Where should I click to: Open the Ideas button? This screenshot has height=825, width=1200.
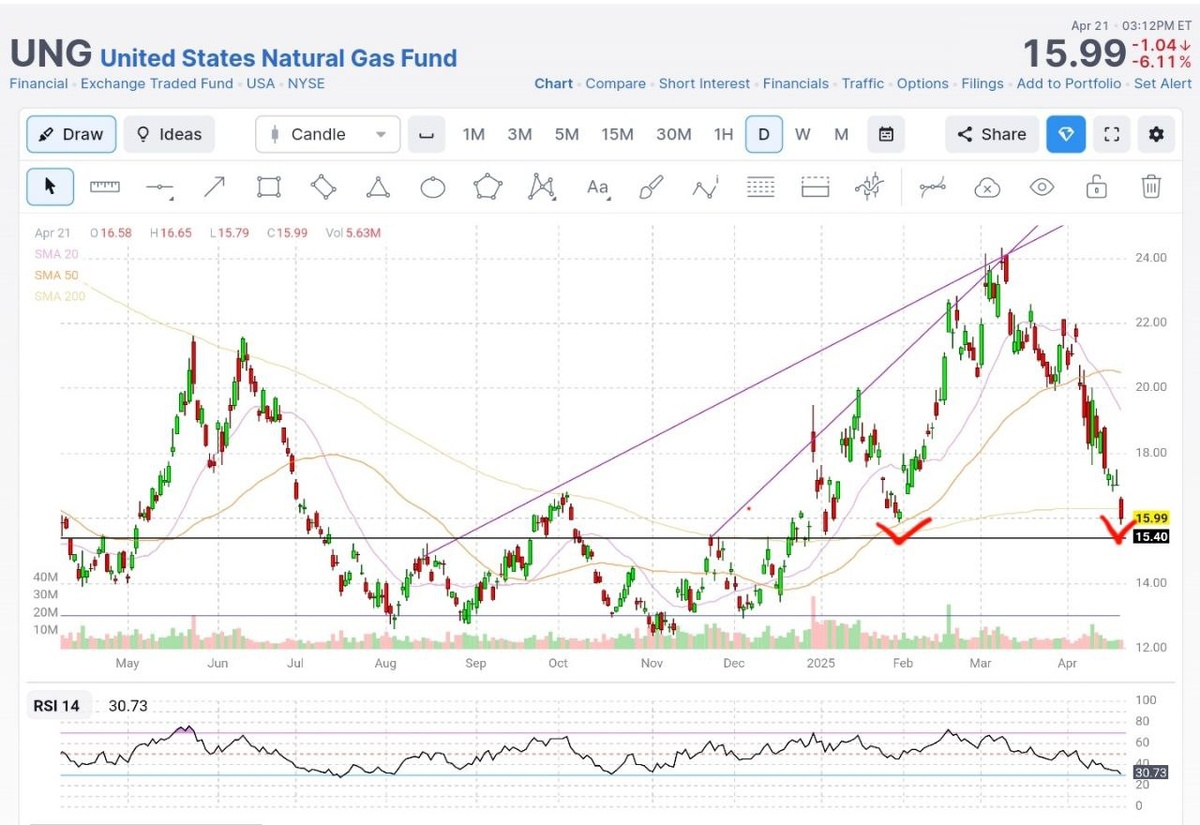pos(169,134)
